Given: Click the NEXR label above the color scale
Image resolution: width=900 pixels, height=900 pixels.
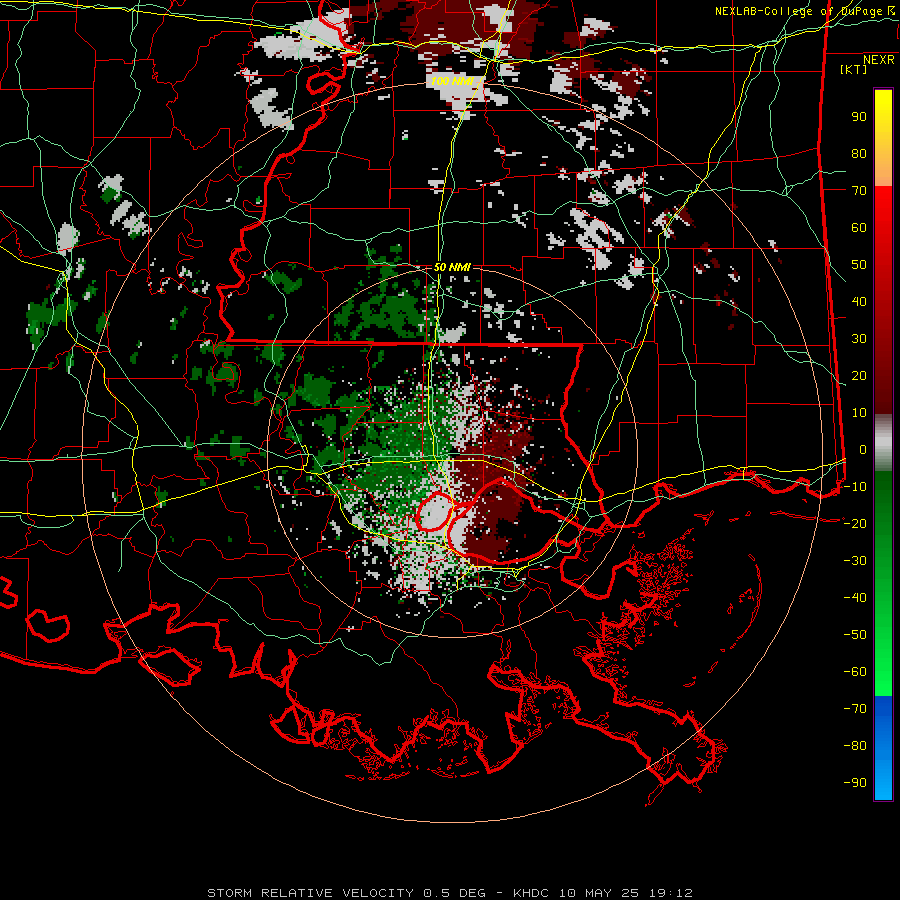Looking at the screenshot, I should (879, 60).
